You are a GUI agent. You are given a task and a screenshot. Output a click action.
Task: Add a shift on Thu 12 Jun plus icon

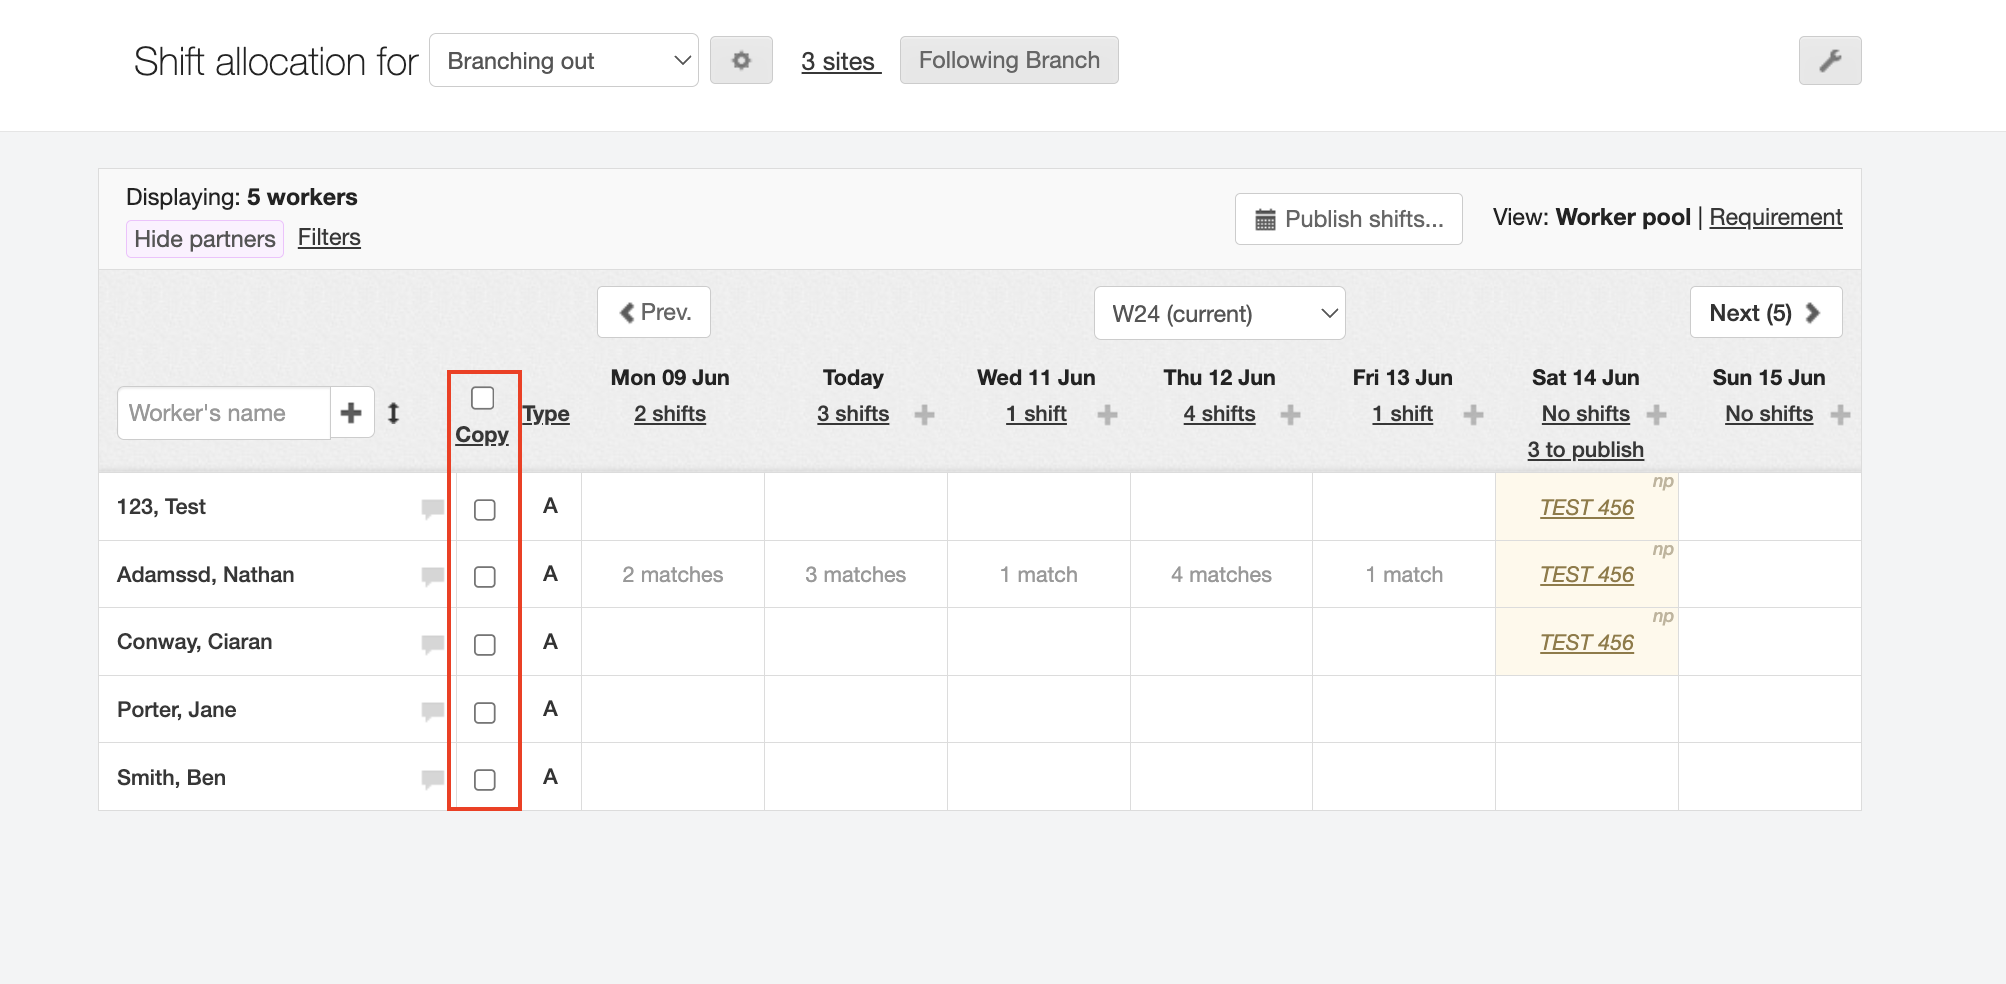tap(1290, 414)
